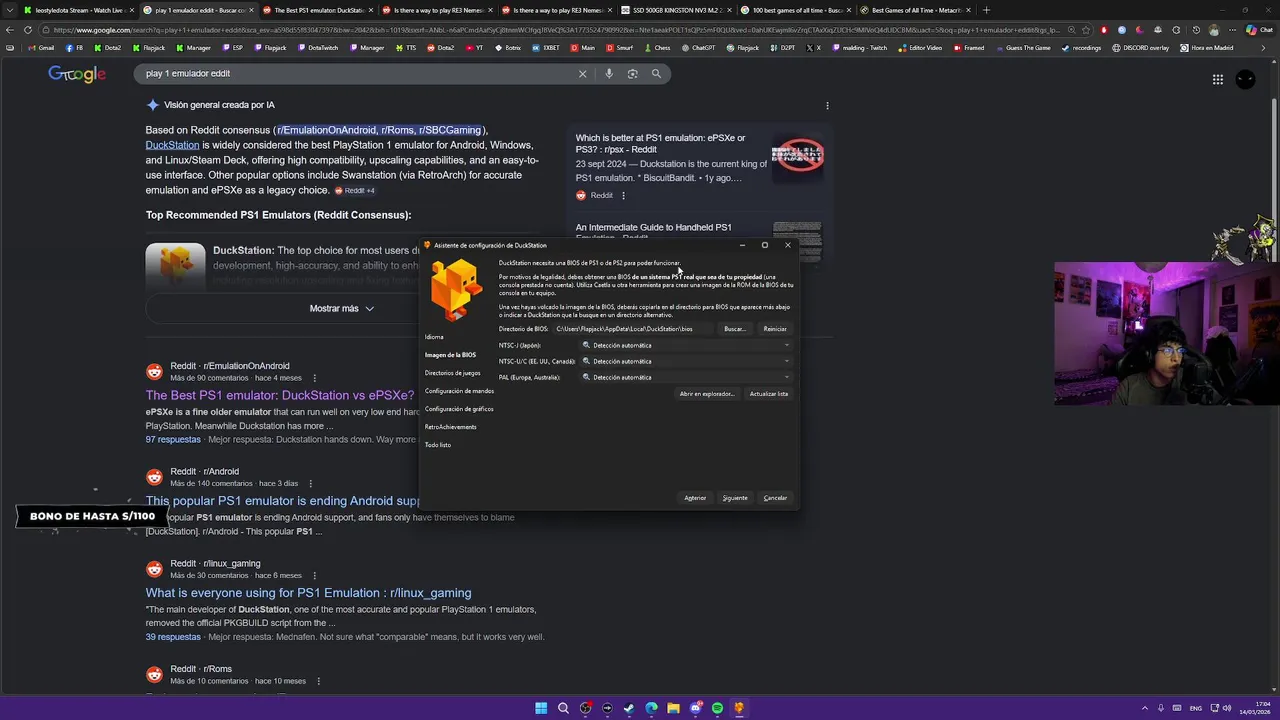This screenshot has height=720, width=1280.
Task: Open the NTSC-U/C (EE. UU., Canadá) dropdown
Action: 686,361
